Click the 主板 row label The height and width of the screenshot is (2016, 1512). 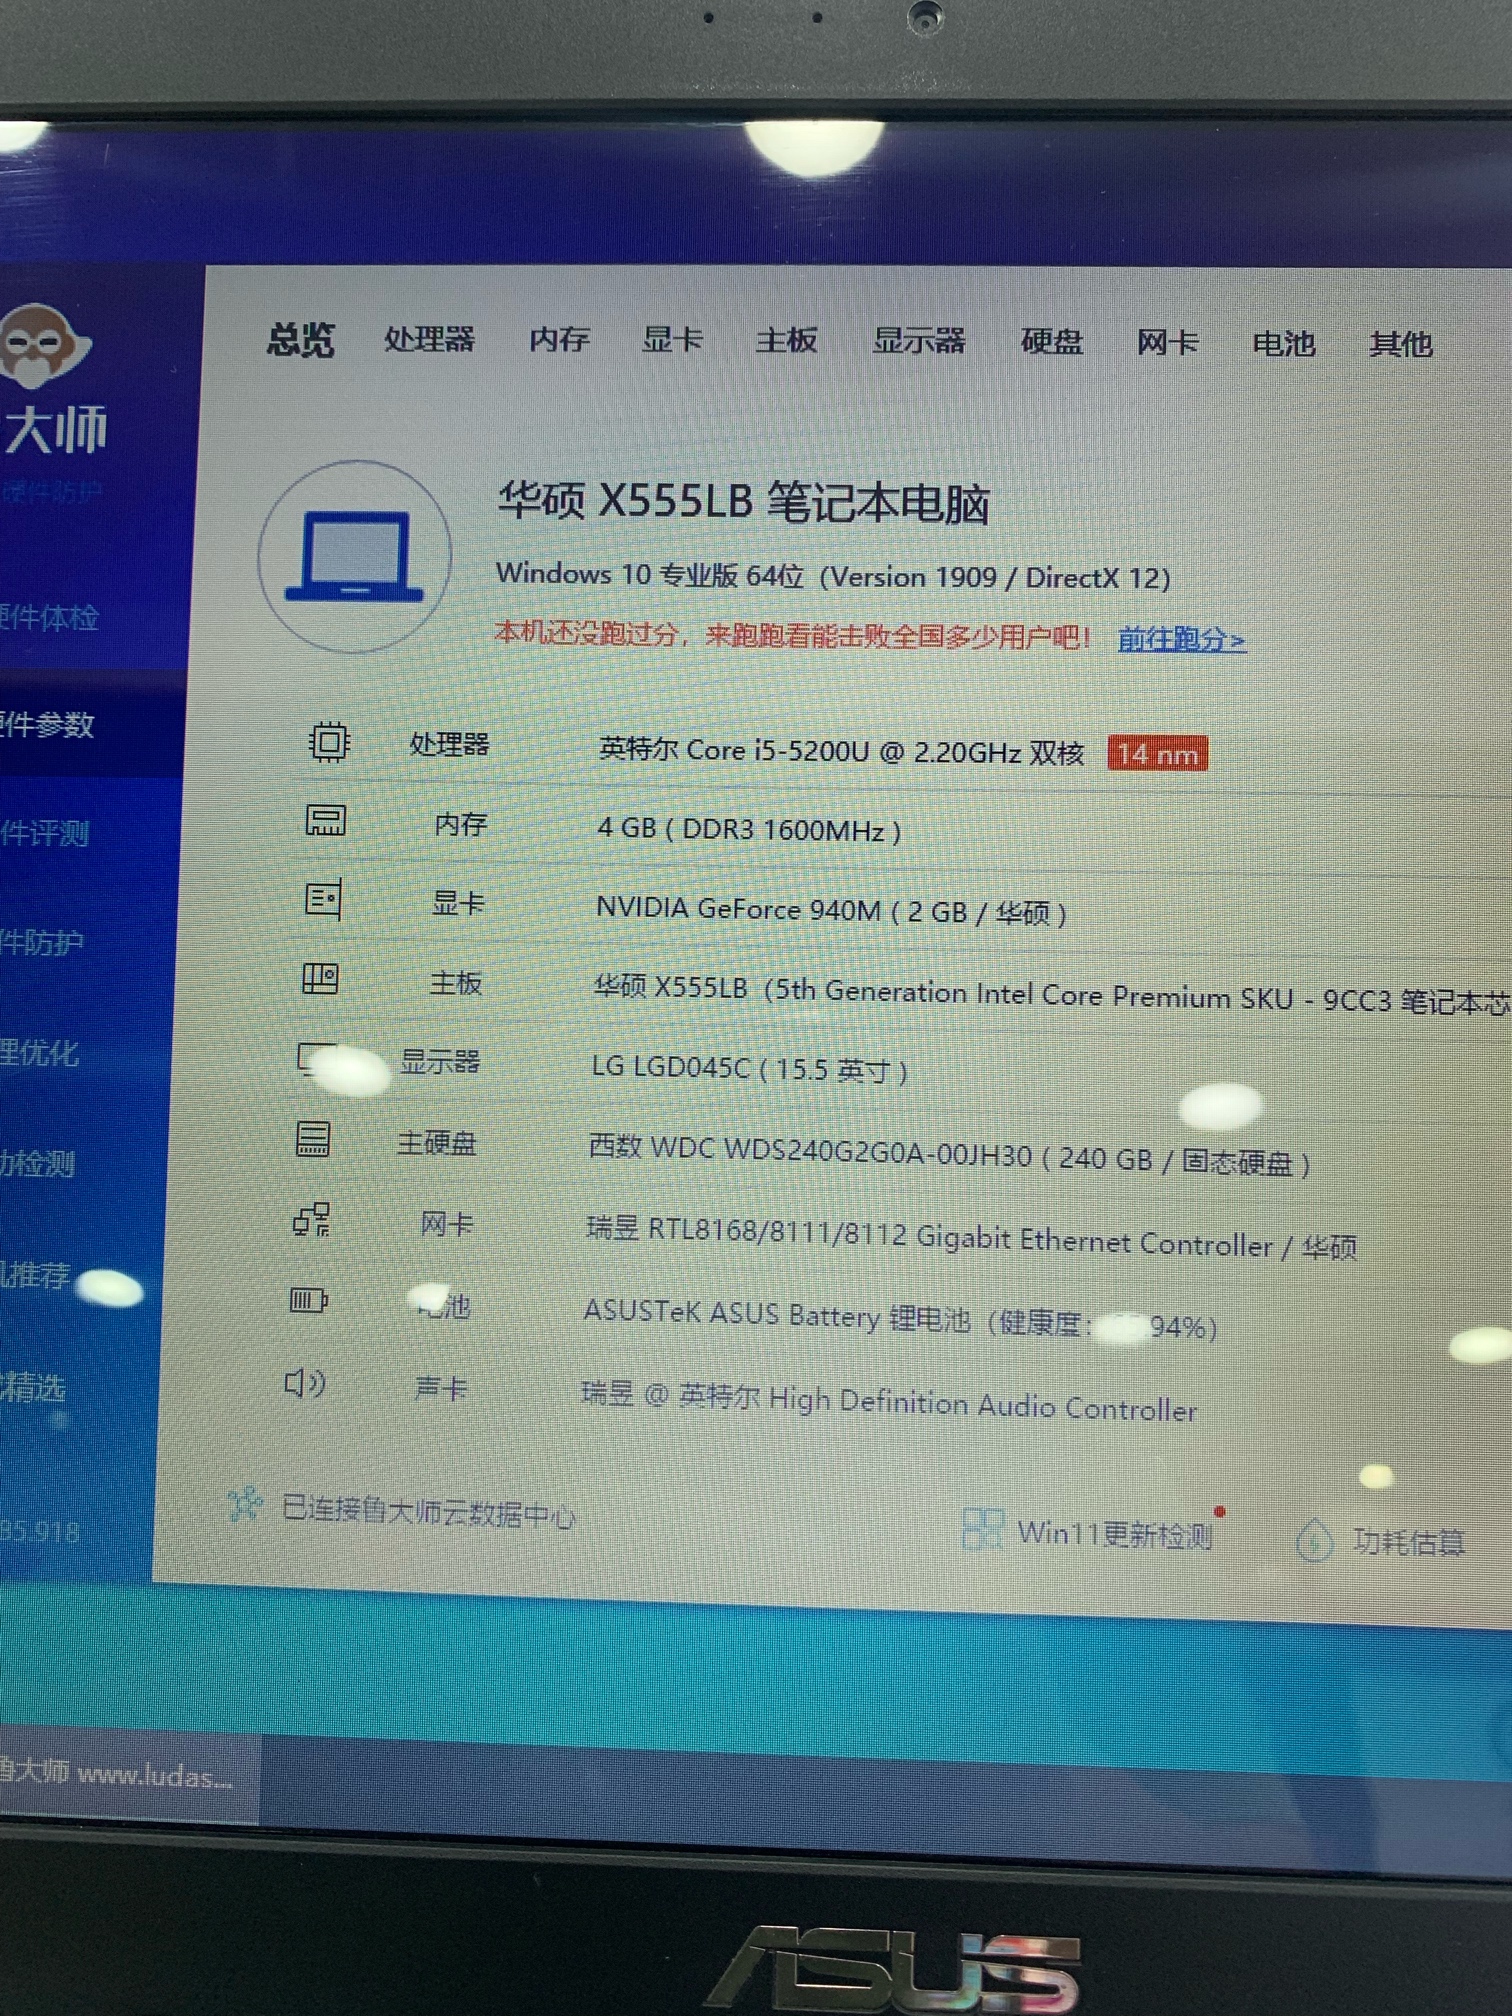(x=455, y=983)
